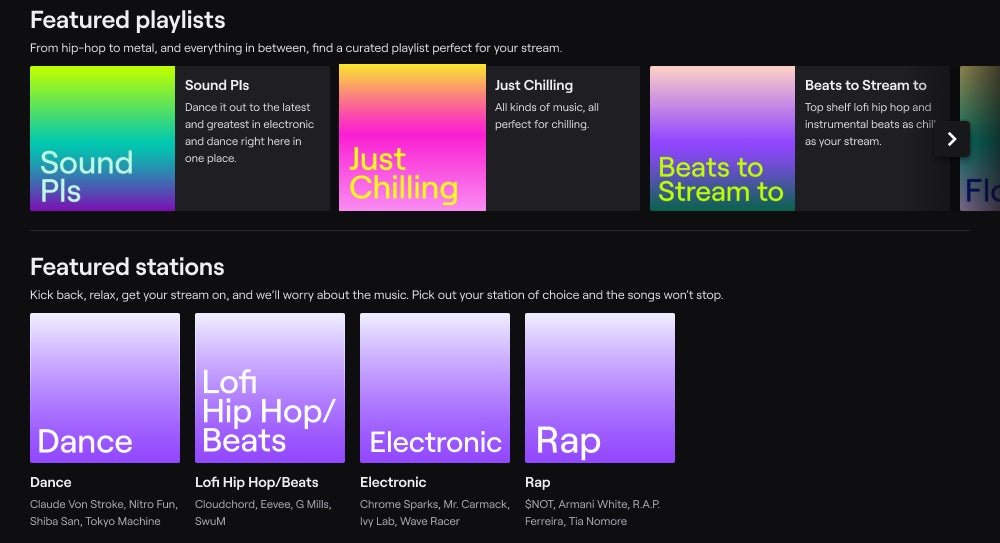
Task: Select the Rap station name label
Action: pyautogui.click(x=538, y=482)
